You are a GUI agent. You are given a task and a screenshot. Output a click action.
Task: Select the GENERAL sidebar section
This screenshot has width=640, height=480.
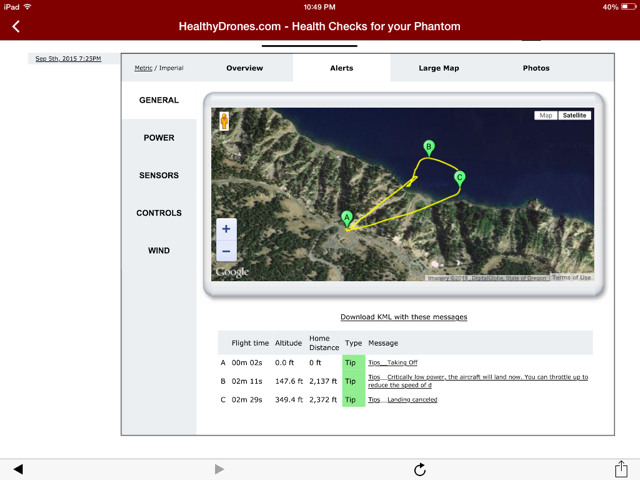[x=159, y=100]
